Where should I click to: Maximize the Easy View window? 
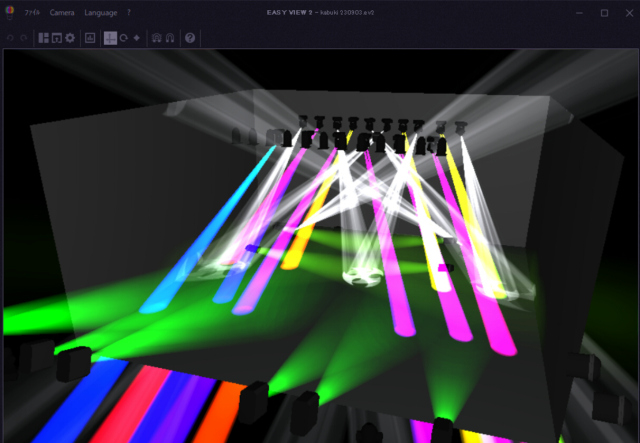click(x=604, y=13)
